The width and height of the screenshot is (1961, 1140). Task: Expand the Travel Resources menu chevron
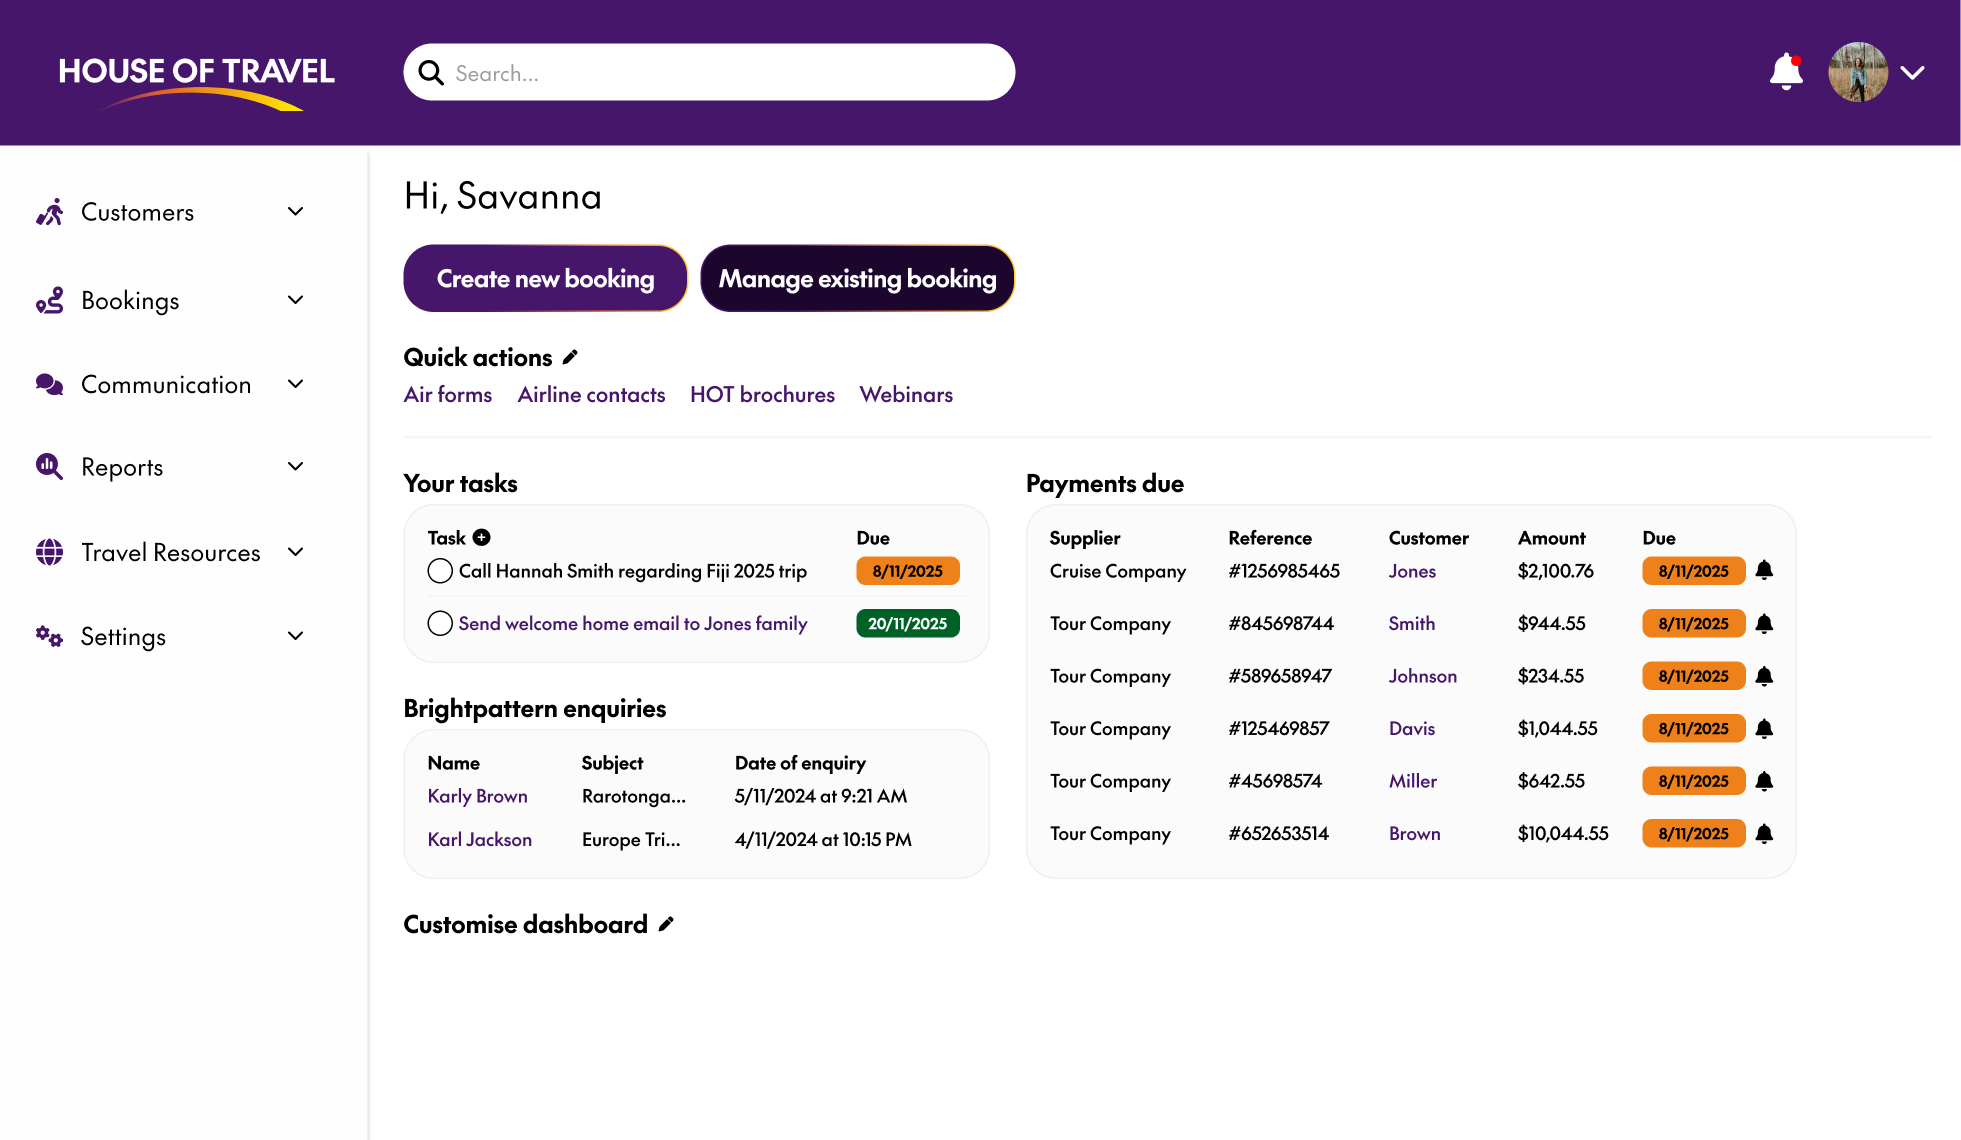(295, 551)
